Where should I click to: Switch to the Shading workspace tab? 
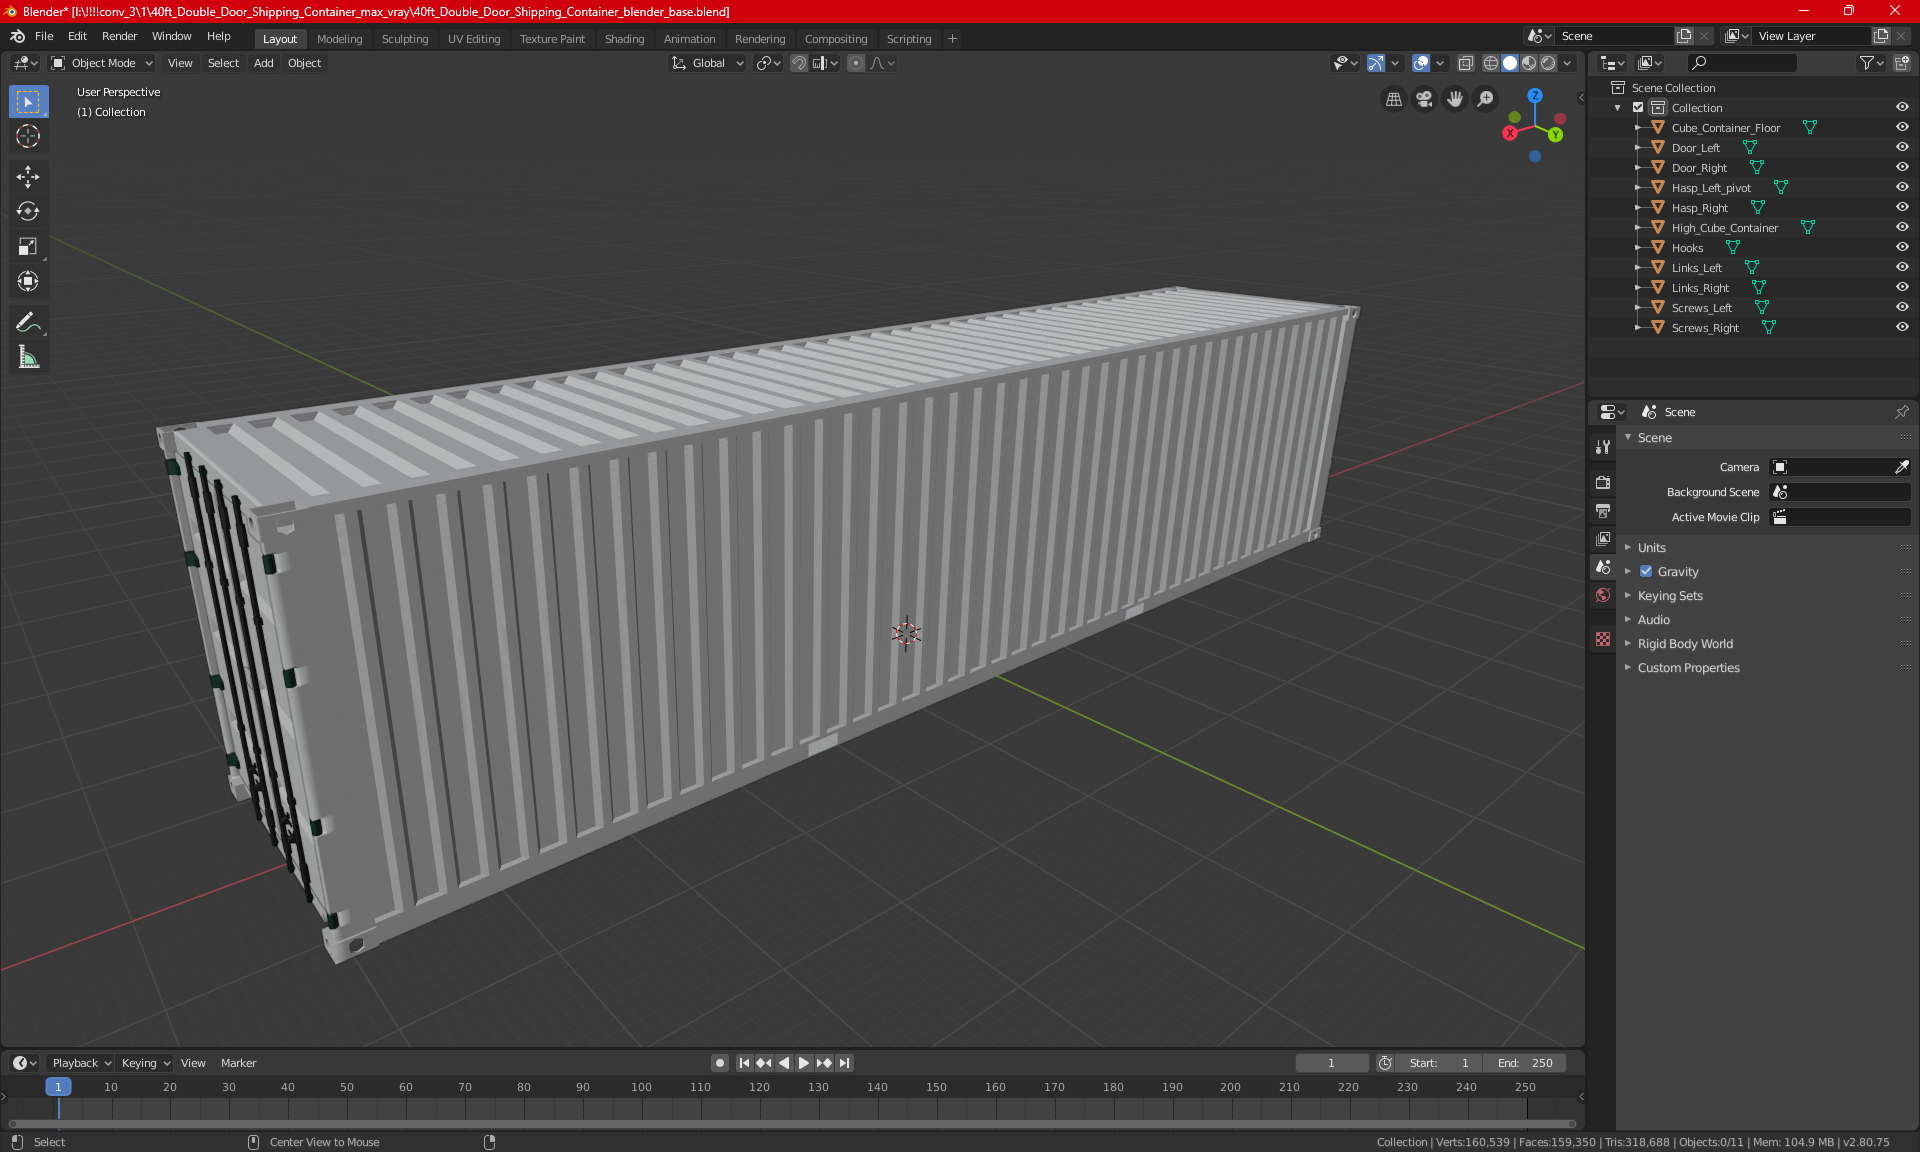[624, 39]
